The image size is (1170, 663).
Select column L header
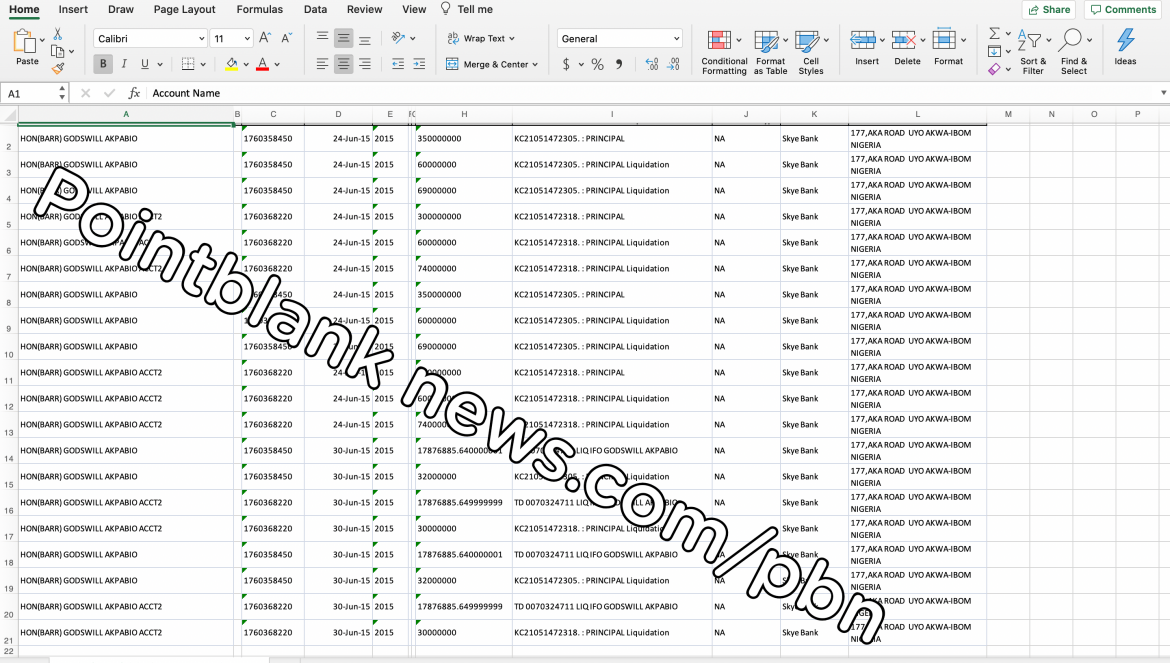tap(917, 114)
